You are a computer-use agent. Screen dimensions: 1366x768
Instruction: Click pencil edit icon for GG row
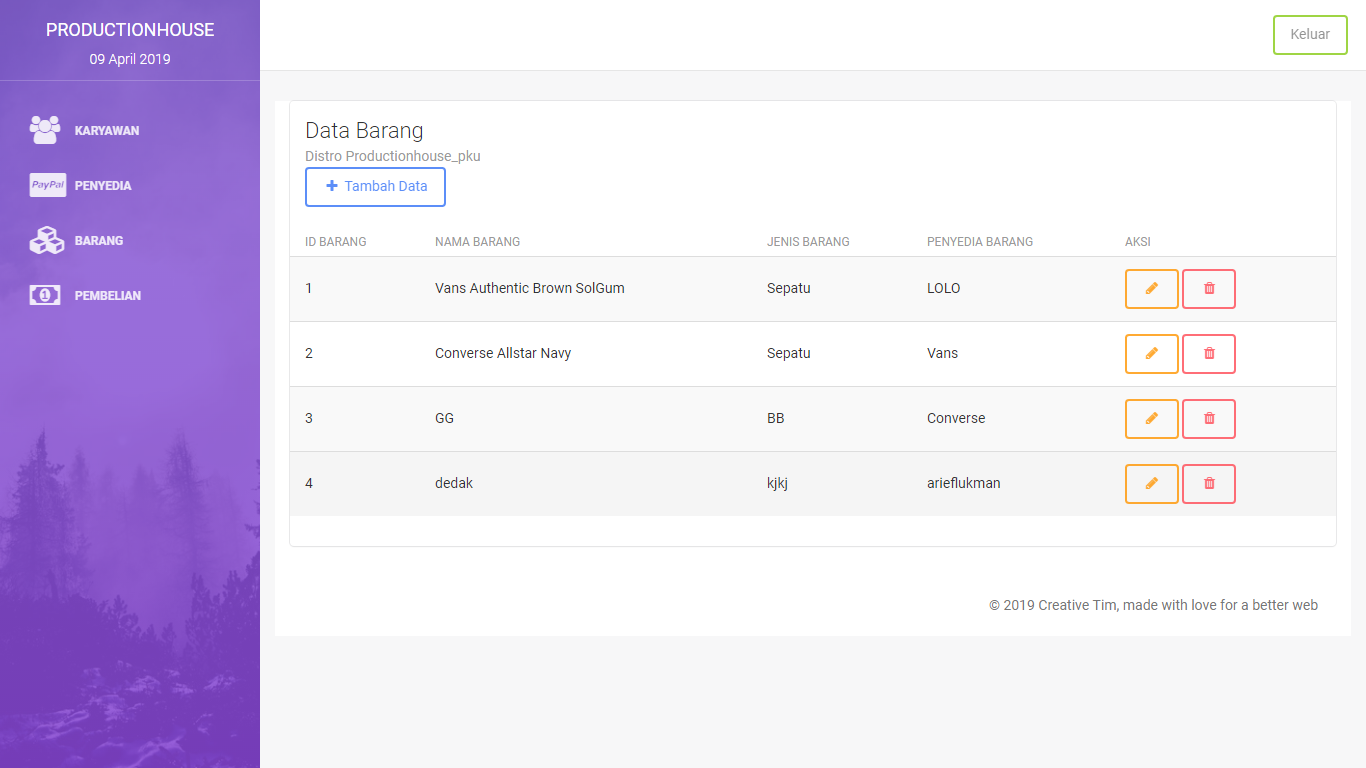(x=1151, y=419)
